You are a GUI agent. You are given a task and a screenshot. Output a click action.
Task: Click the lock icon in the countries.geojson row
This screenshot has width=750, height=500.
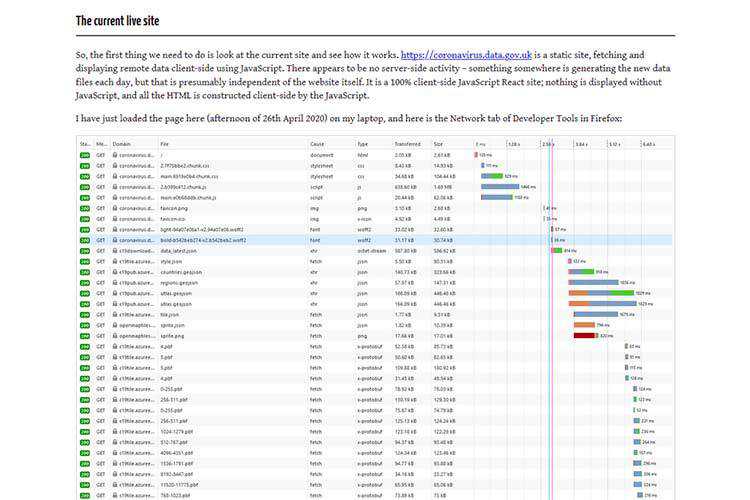pyautogui.click(x=115, y=272)
